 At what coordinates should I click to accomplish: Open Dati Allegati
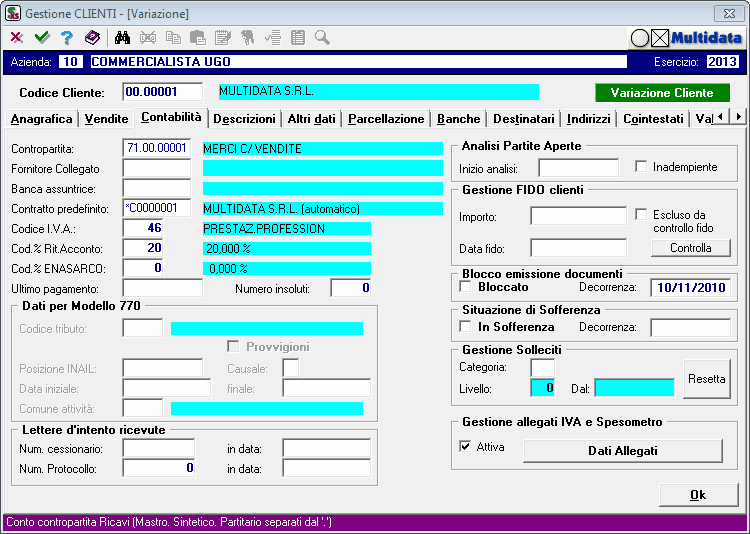tap(623, 451)
